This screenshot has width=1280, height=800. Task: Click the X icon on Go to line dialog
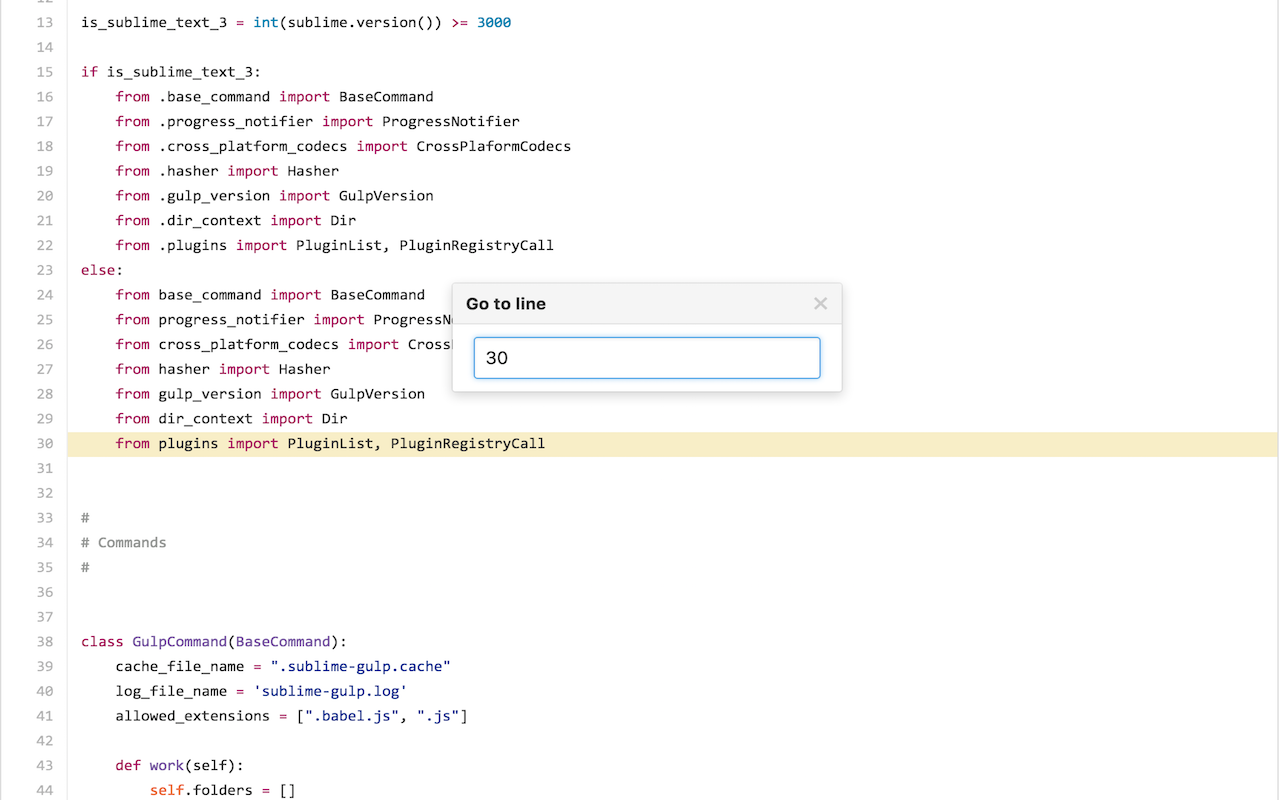820,303
